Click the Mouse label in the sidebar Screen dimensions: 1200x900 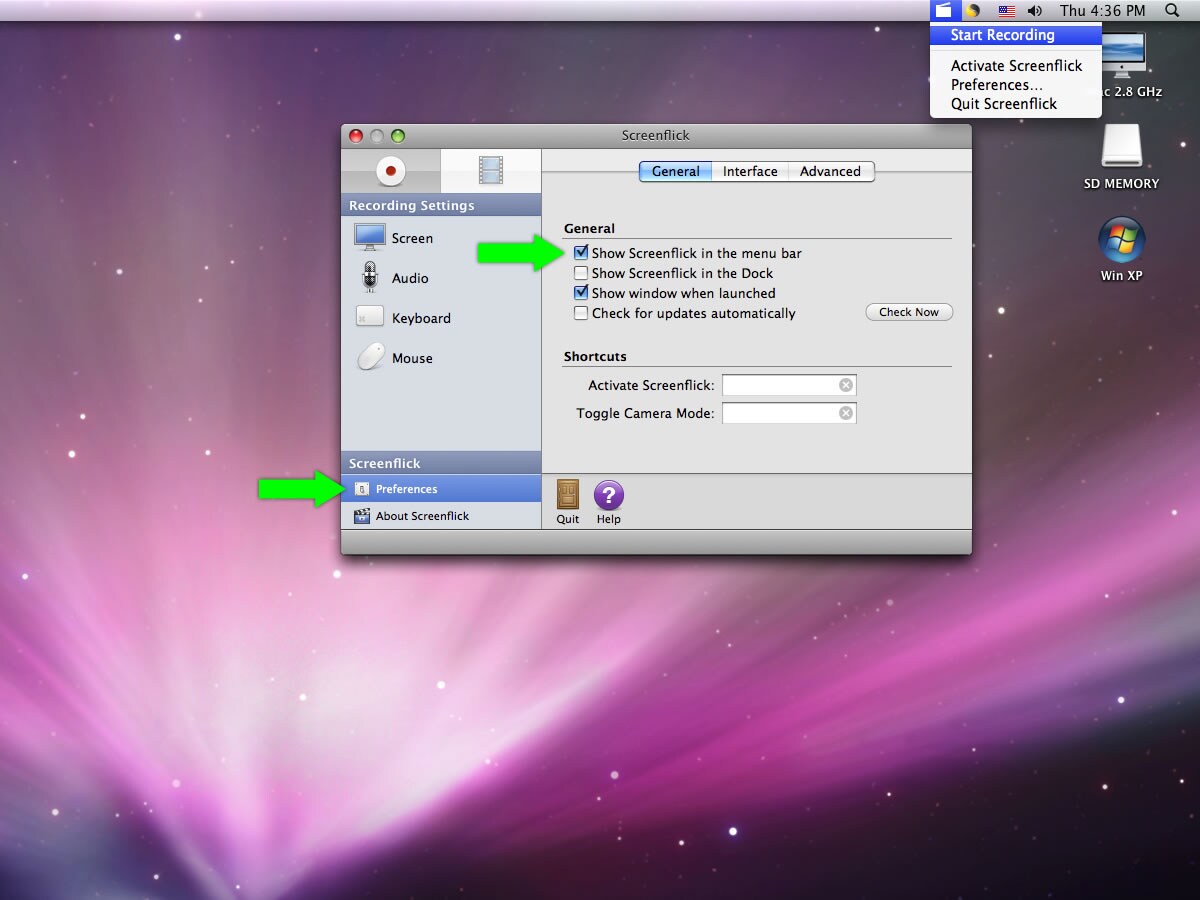(x=412, y=358)
